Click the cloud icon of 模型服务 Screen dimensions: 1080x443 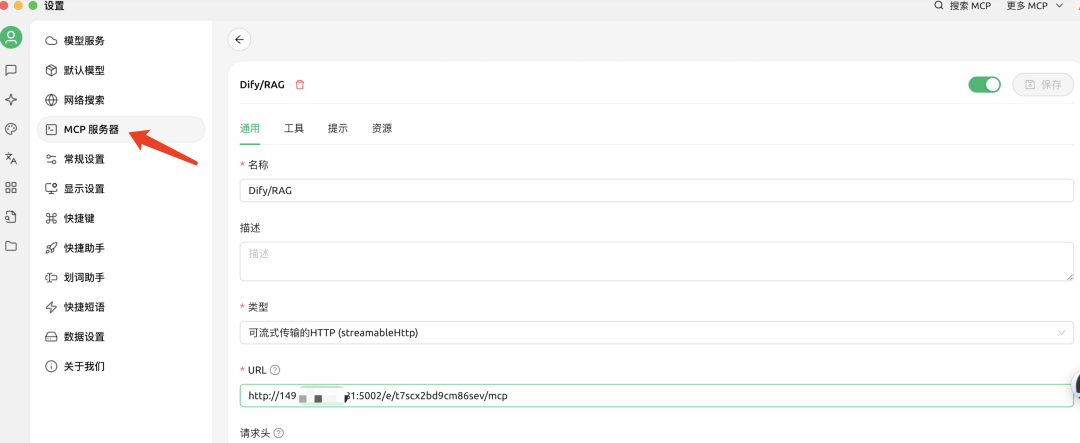51,41
